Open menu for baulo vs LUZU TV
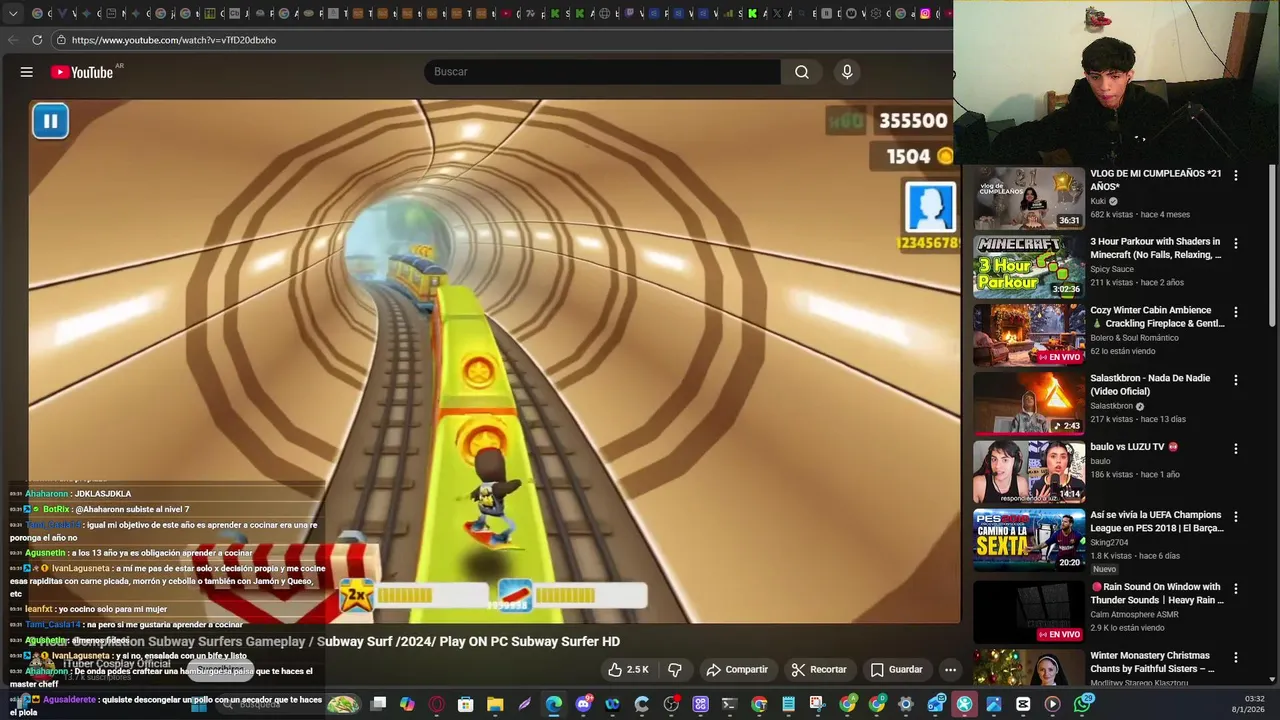Screen dimensions: 1280x720 [x=1236, y=449]
